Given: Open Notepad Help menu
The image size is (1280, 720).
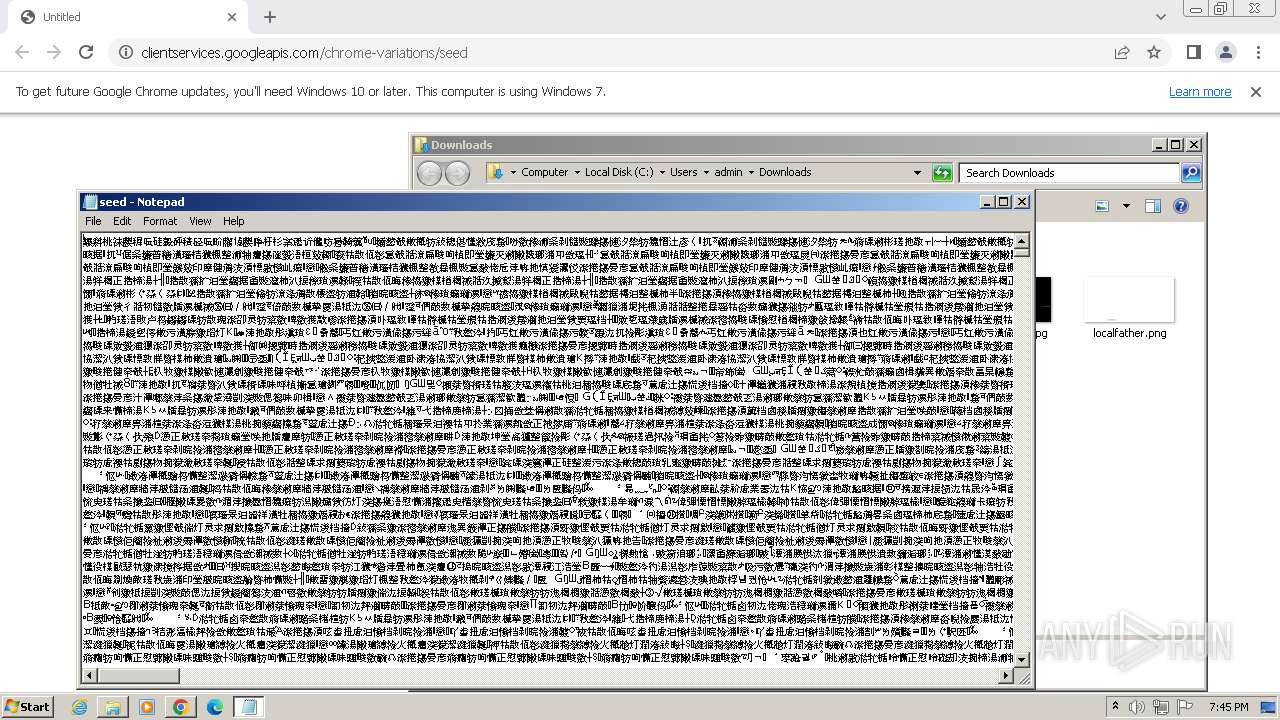Looking at the screenshot, I should [x=233, y=221].
